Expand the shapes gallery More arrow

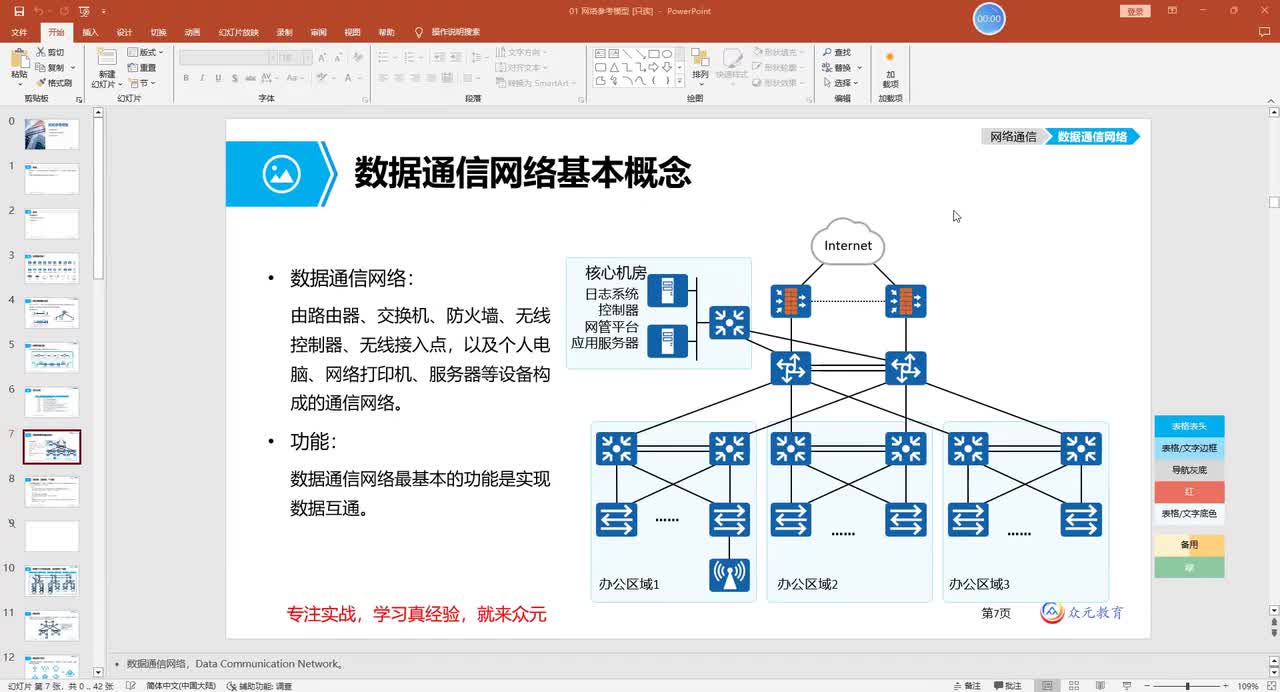(x=680, y=83)
